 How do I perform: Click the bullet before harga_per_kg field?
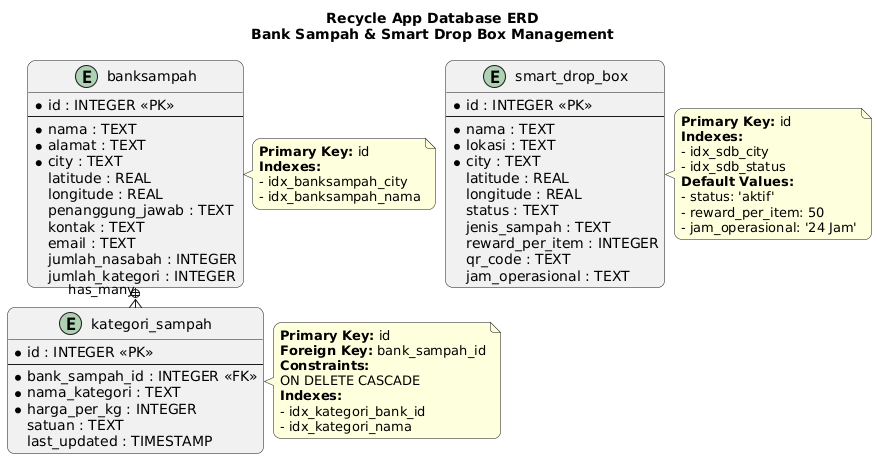coord(18,409)
